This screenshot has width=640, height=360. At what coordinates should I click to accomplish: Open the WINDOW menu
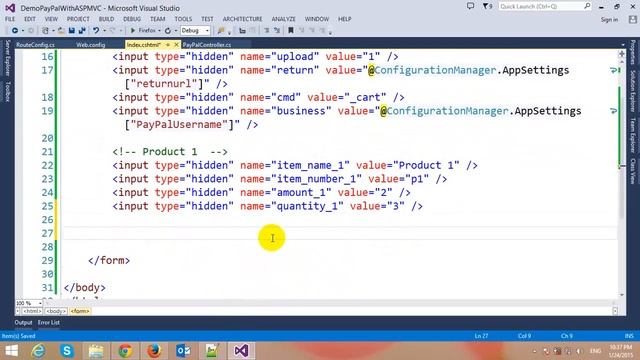click(x=317, y=19)
